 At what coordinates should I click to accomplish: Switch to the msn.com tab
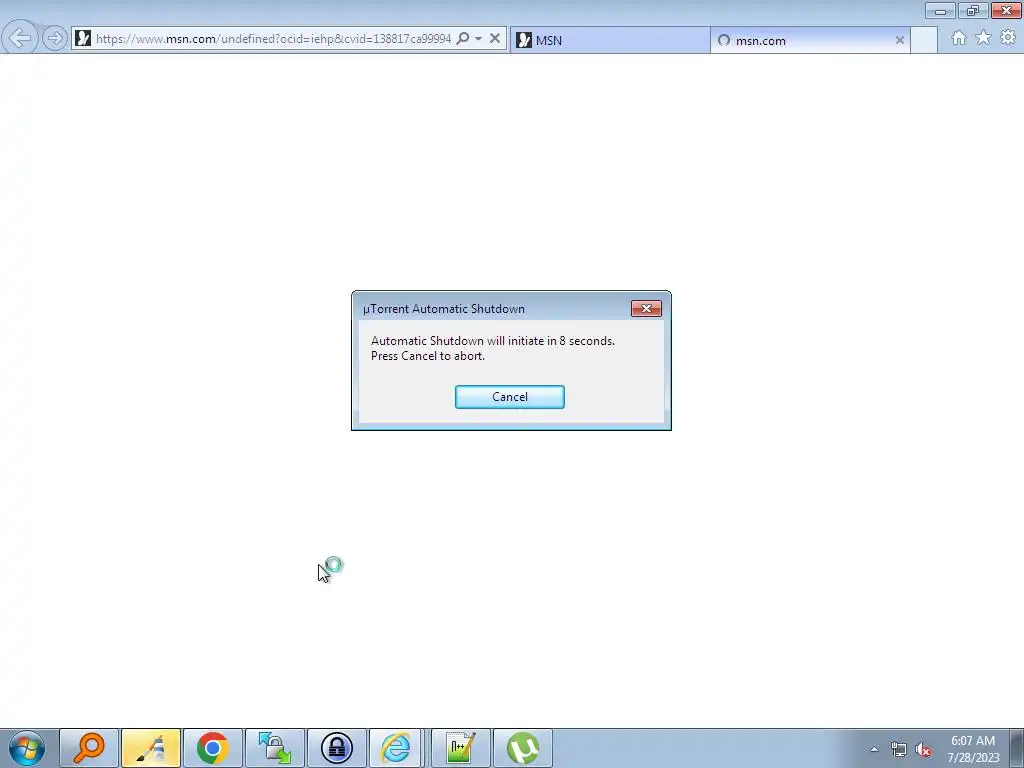coord(810,40)
